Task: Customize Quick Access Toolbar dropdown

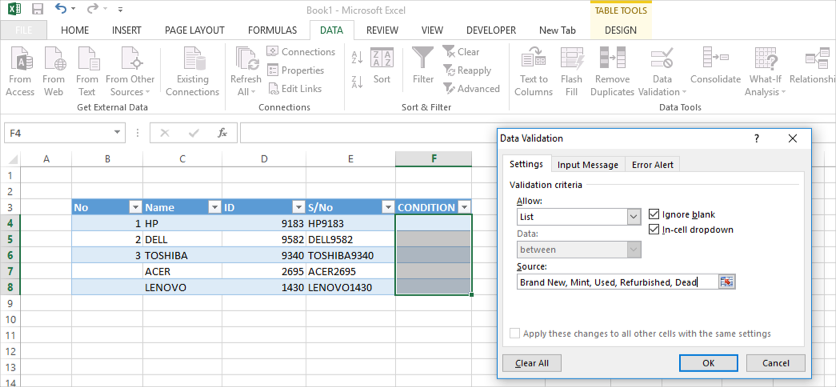Action: tap(120, 9)
